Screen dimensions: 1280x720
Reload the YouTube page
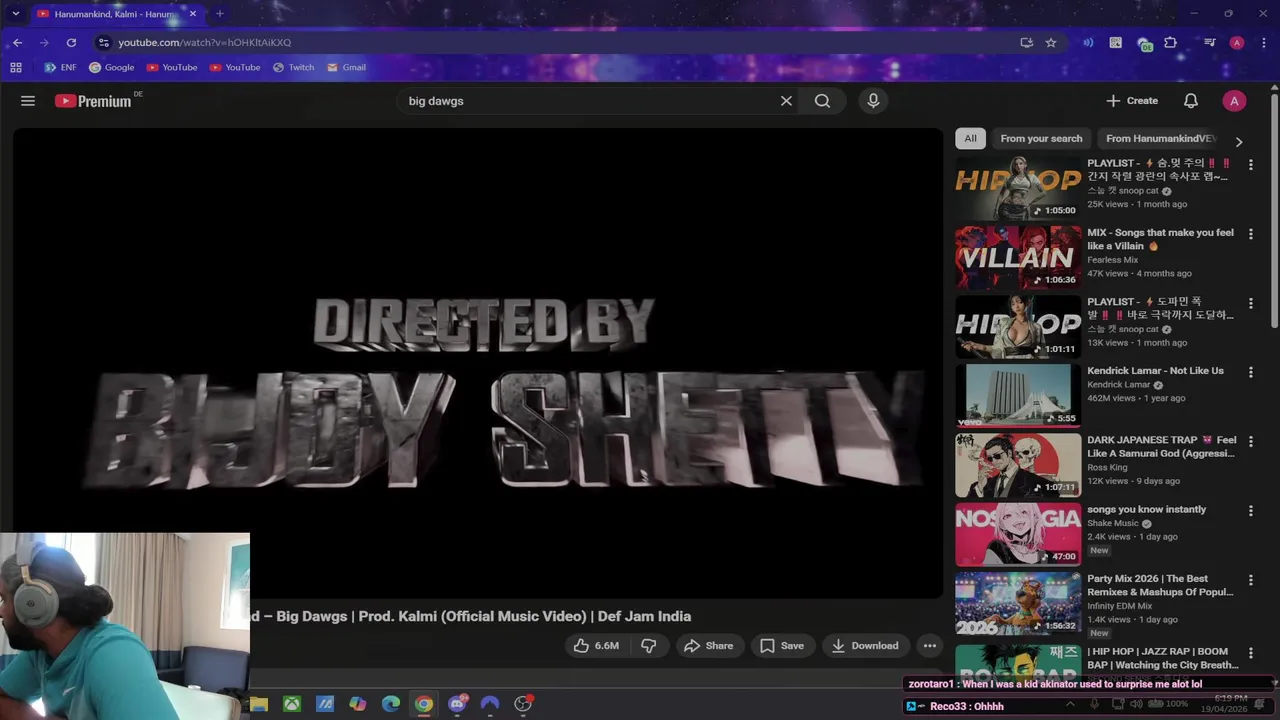coord(71,43)
